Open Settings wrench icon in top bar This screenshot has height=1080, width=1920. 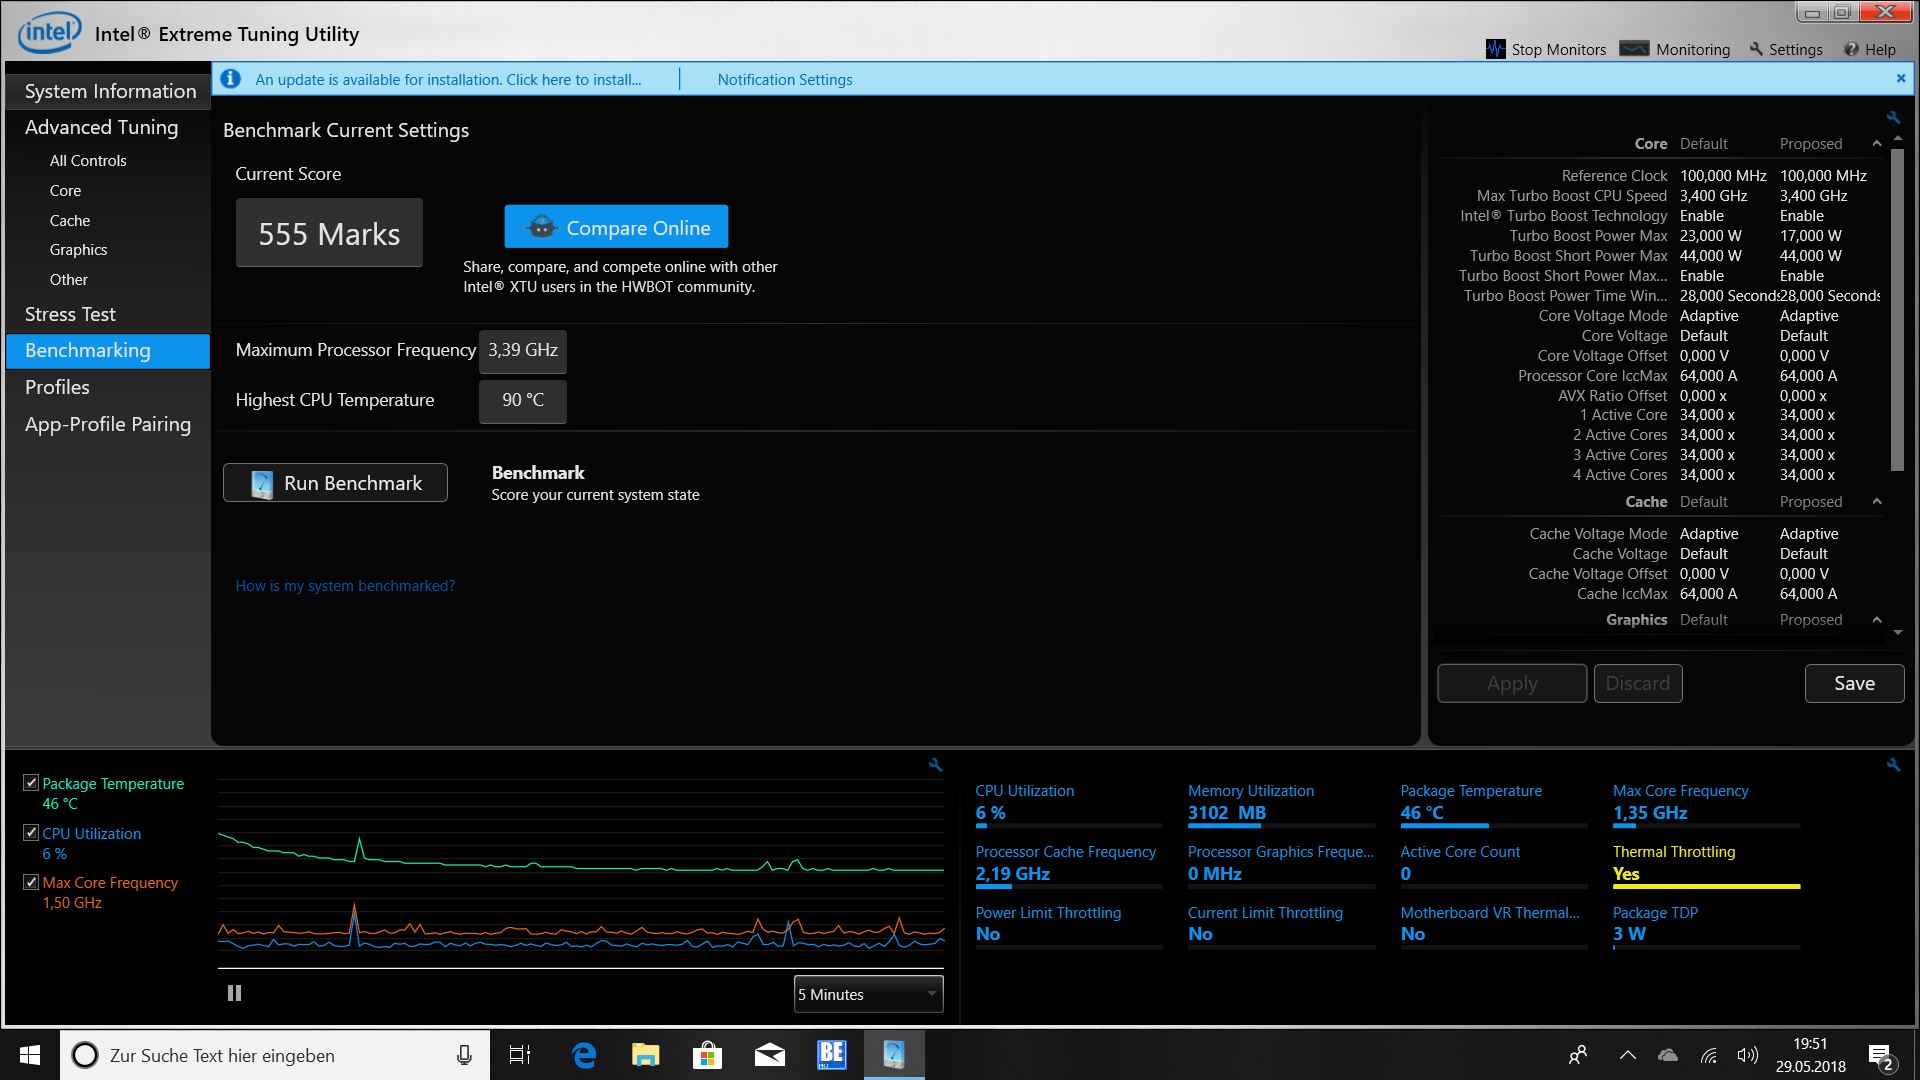(x=1756, y=49)
